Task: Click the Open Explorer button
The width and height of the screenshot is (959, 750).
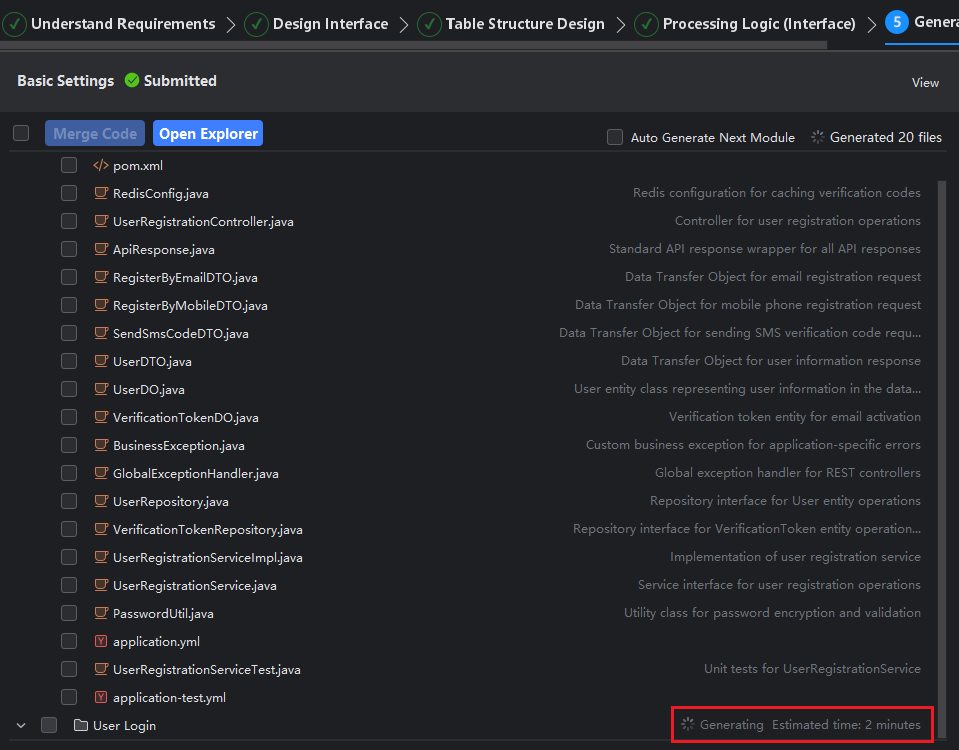Action: tap(208, 134)
